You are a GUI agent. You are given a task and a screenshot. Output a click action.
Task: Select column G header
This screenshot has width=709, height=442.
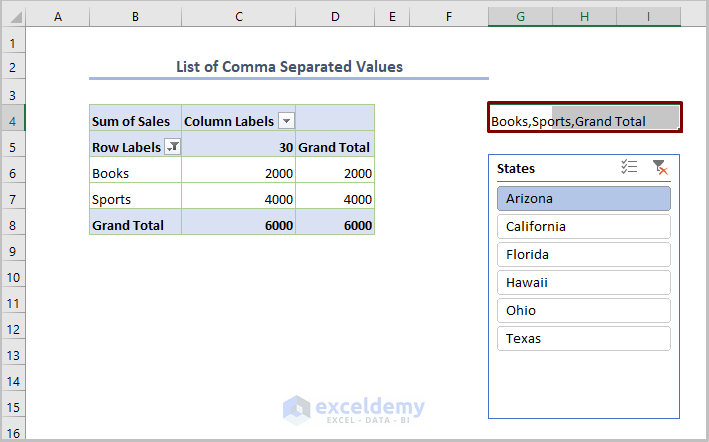520,17
